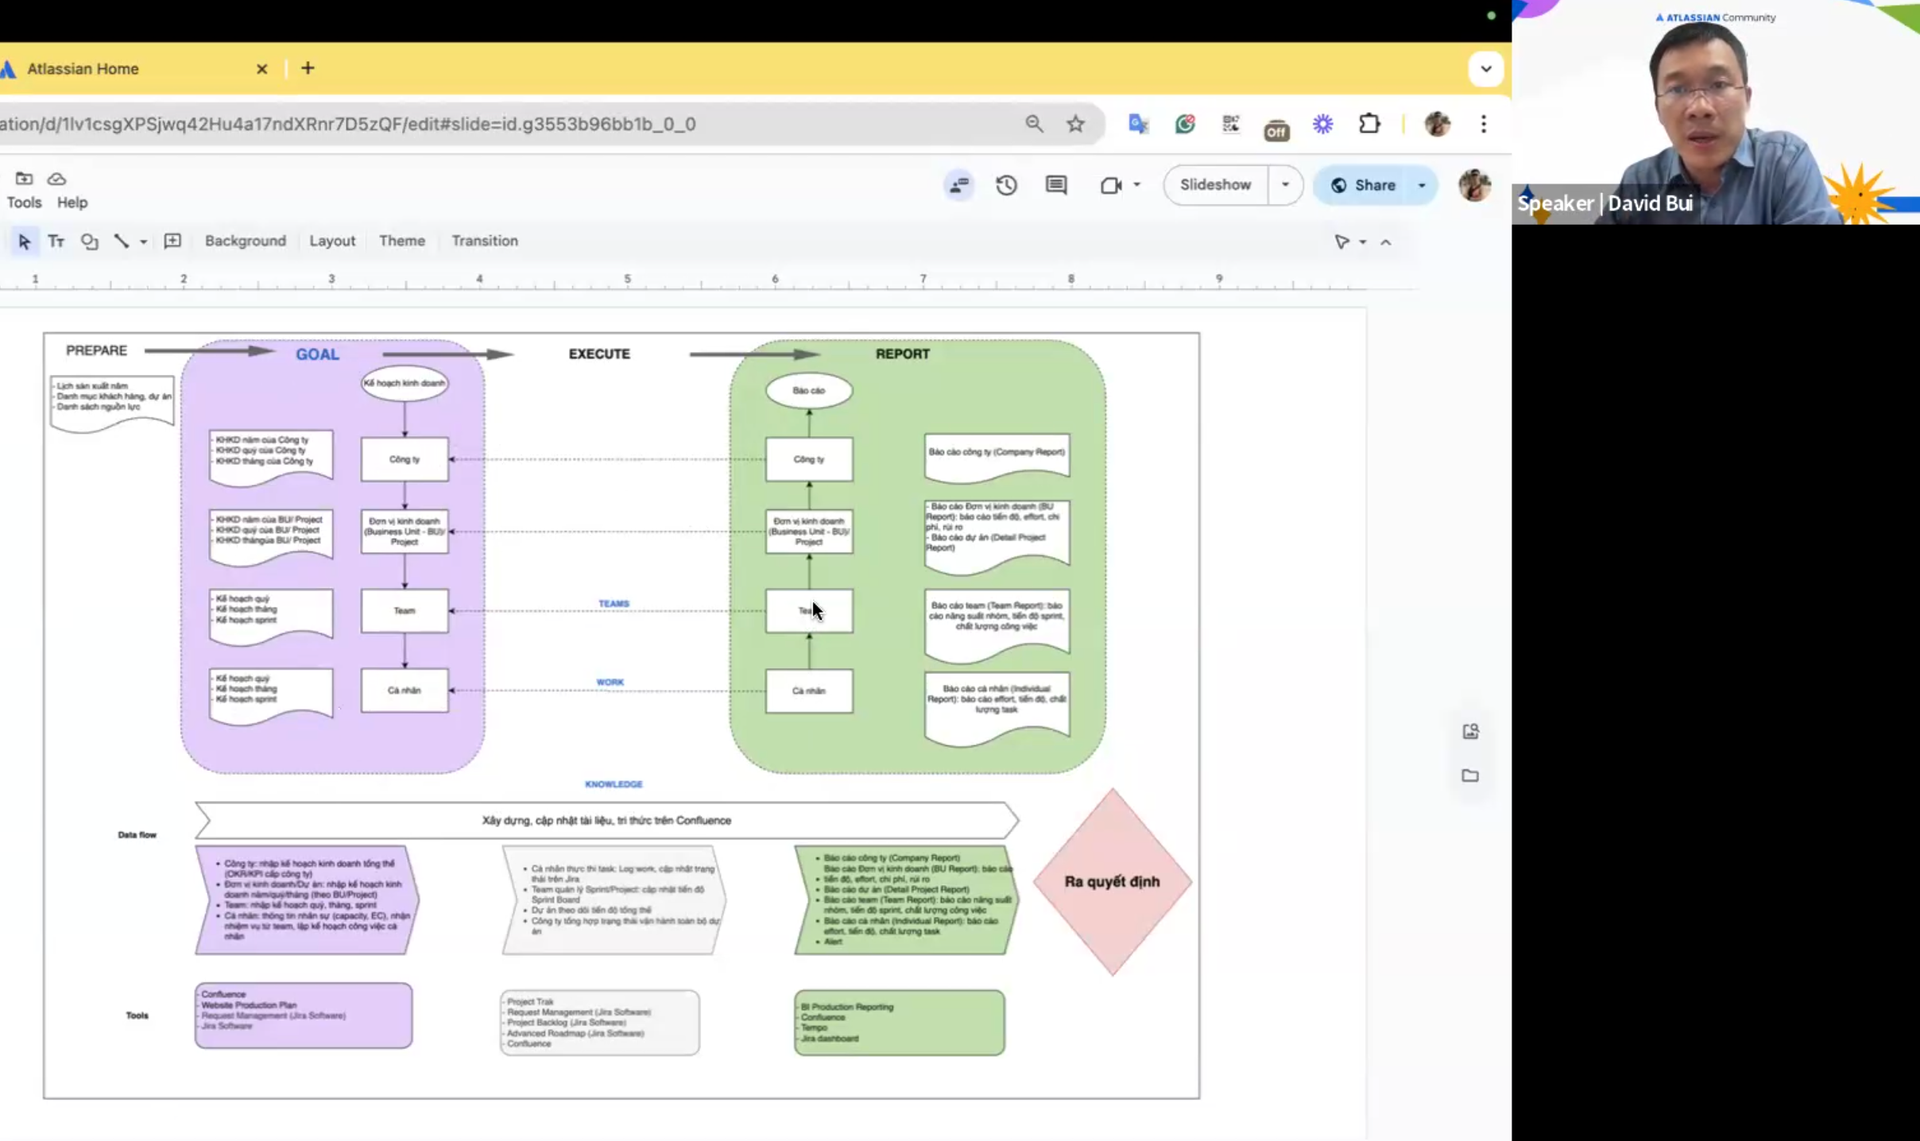The width and height of the screenshot is (1920, 1141).
Task: Click the browser address bar URL
Action: (348, 124)
